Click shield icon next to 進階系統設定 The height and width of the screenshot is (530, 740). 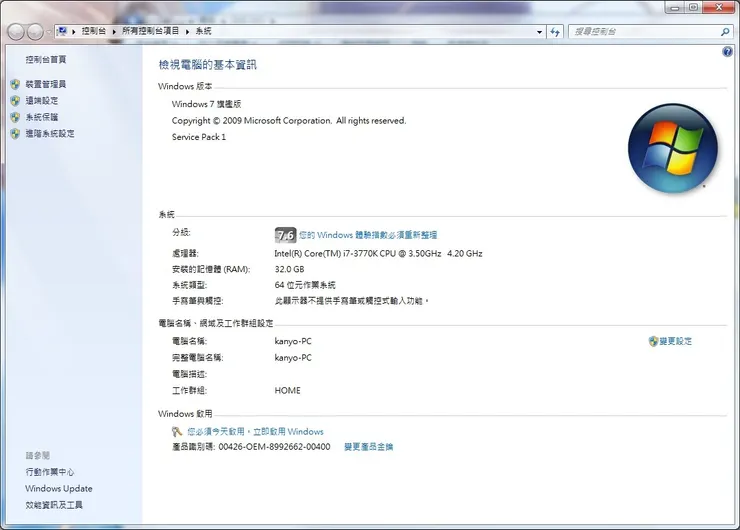pyautogui.click(x=15, y=134)
